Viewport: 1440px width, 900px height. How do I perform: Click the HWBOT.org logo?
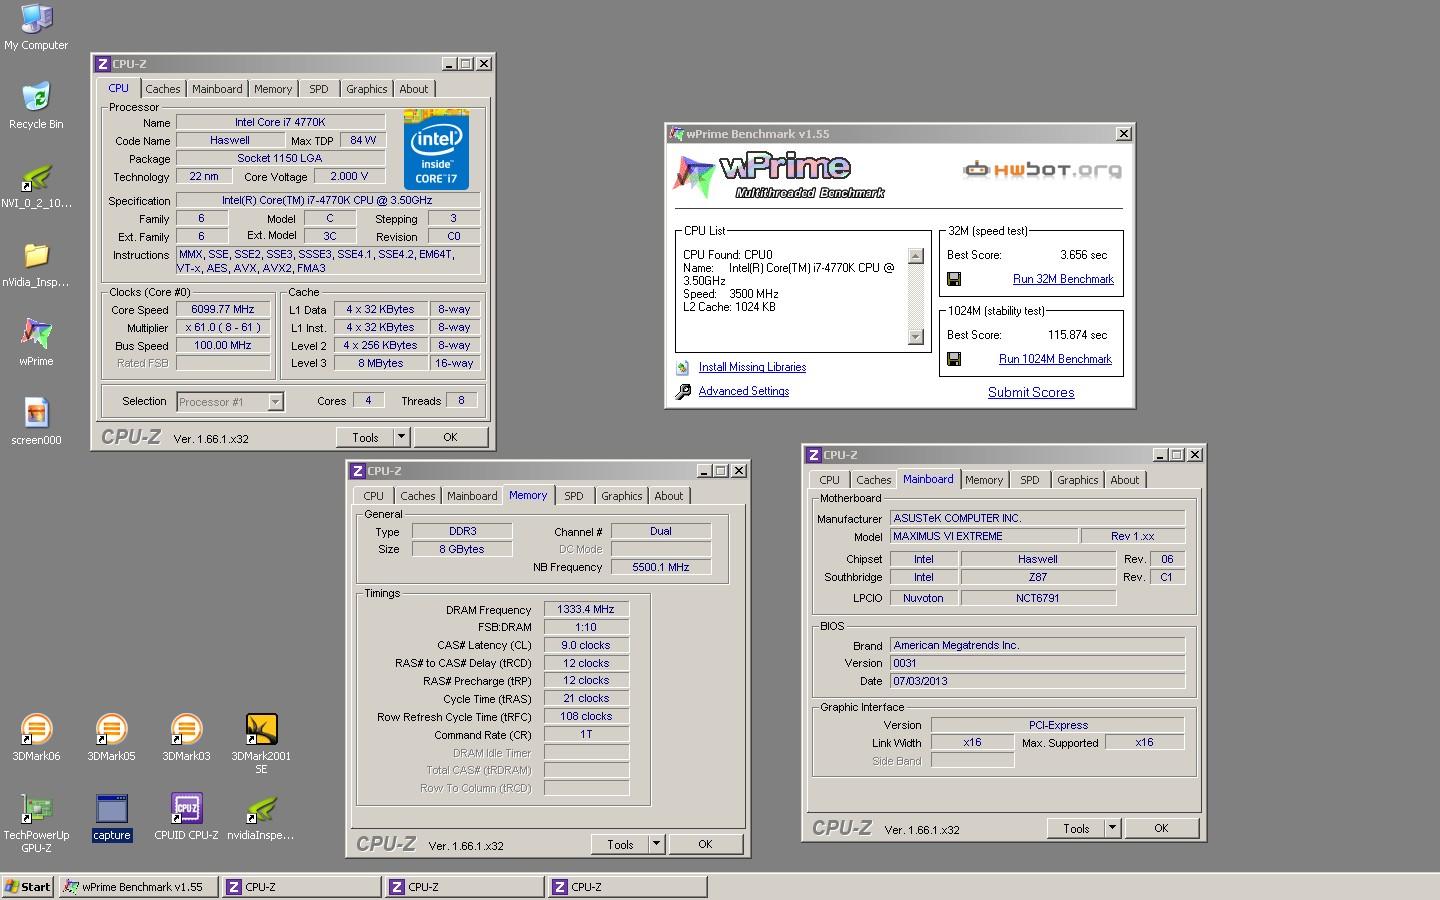click(1041, 170)
